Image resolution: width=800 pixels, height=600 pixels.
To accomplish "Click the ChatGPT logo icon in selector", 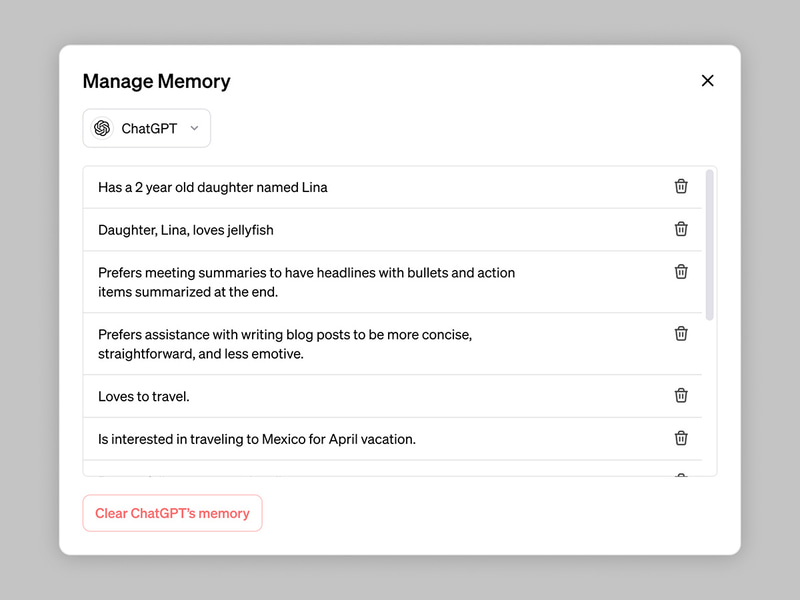I will tap(102, 128).
